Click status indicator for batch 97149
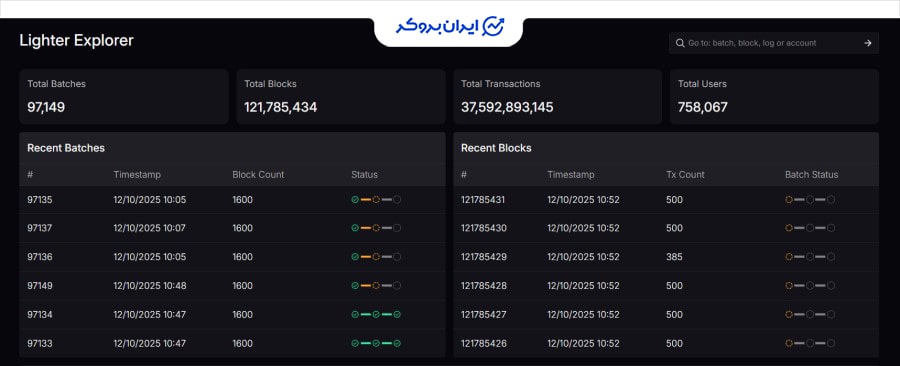This screenshot has width=900, height=366. (376, 286)
